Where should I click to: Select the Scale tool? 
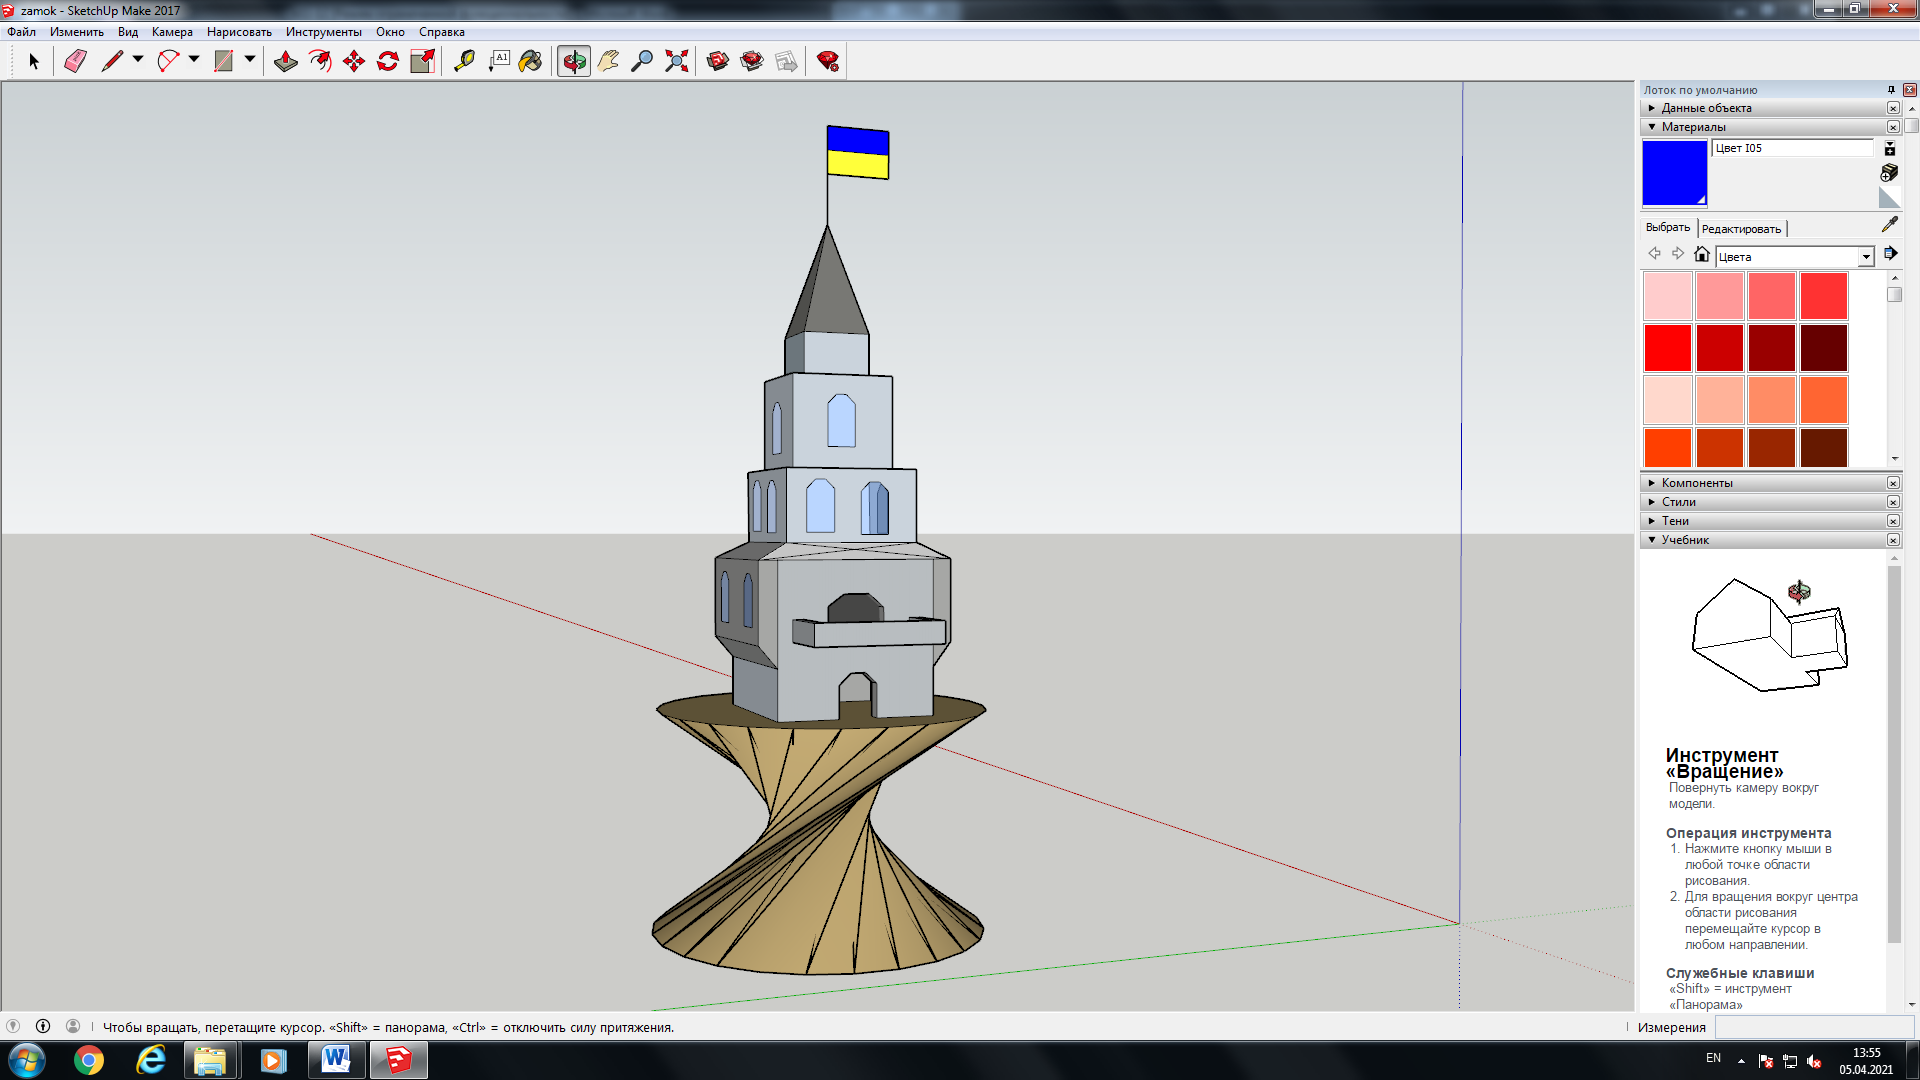422,62
